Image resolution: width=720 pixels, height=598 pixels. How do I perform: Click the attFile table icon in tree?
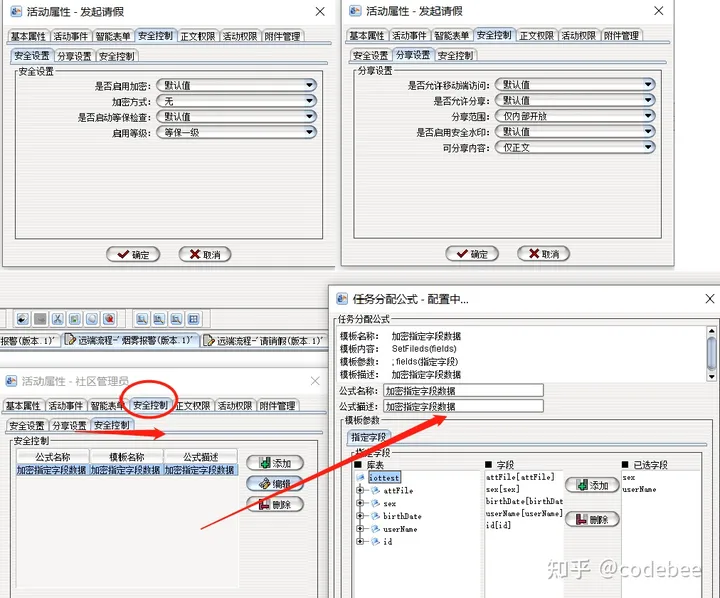coord(375,491)
